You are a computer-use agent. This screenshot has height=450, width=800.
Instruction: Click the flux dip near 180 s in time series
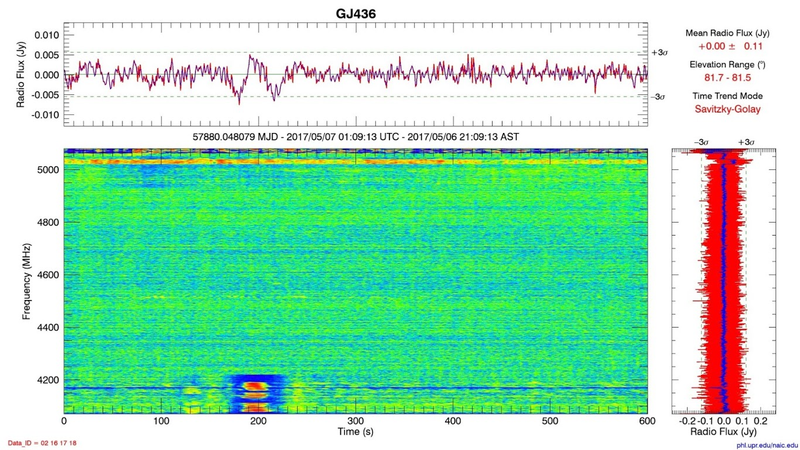239,98
